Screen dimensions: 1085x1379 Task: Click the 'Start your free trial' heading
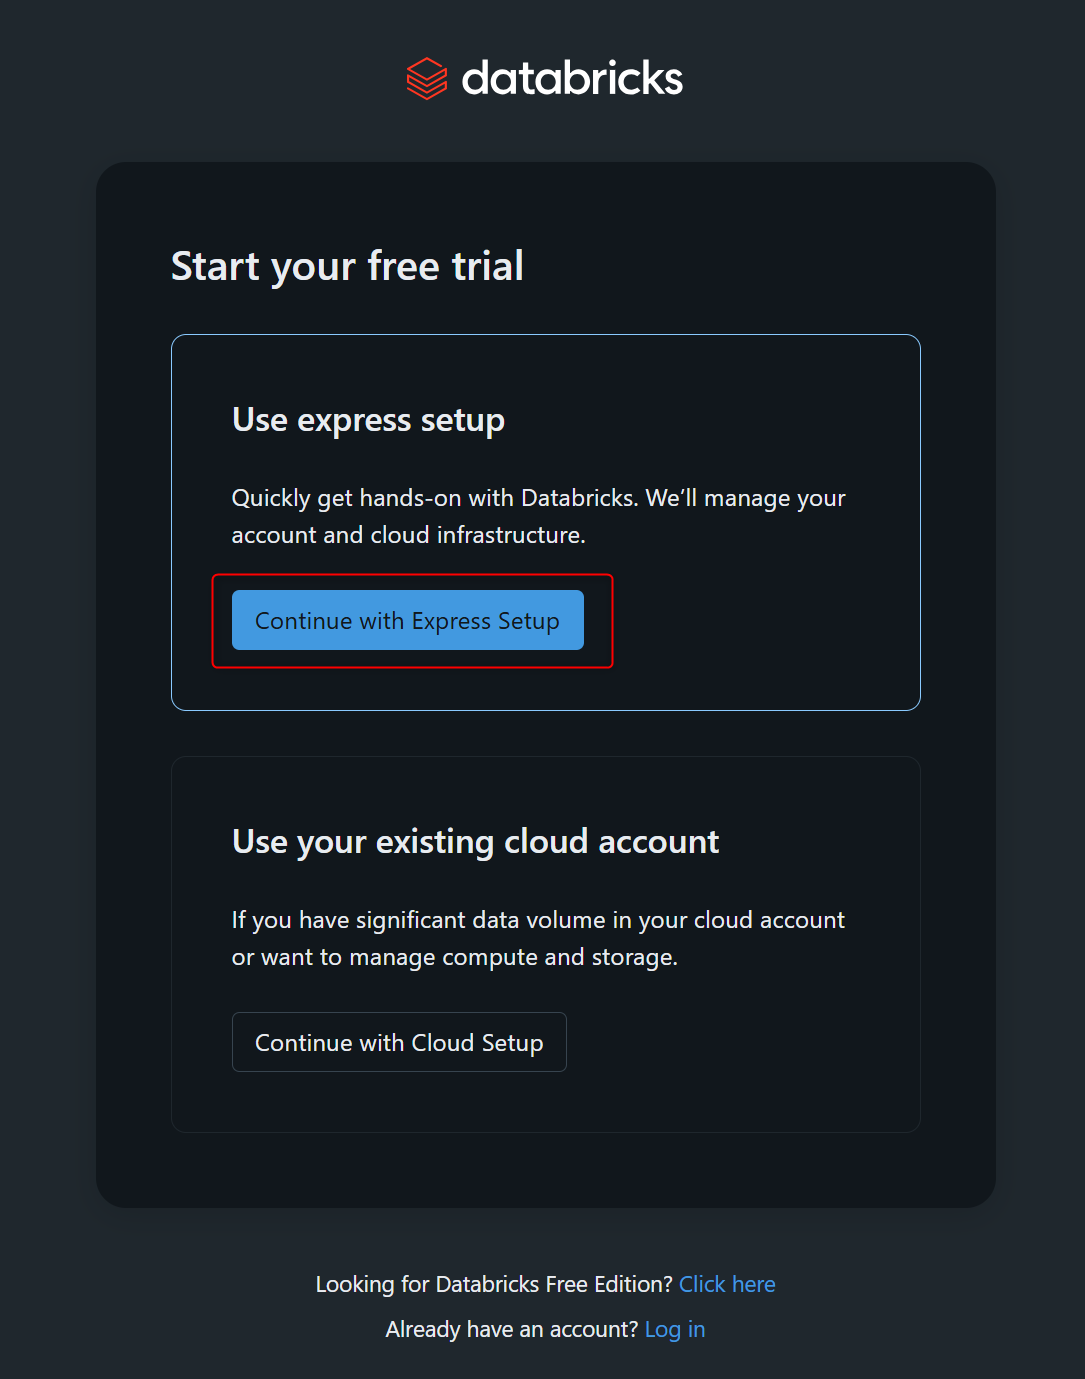point(347,266)
